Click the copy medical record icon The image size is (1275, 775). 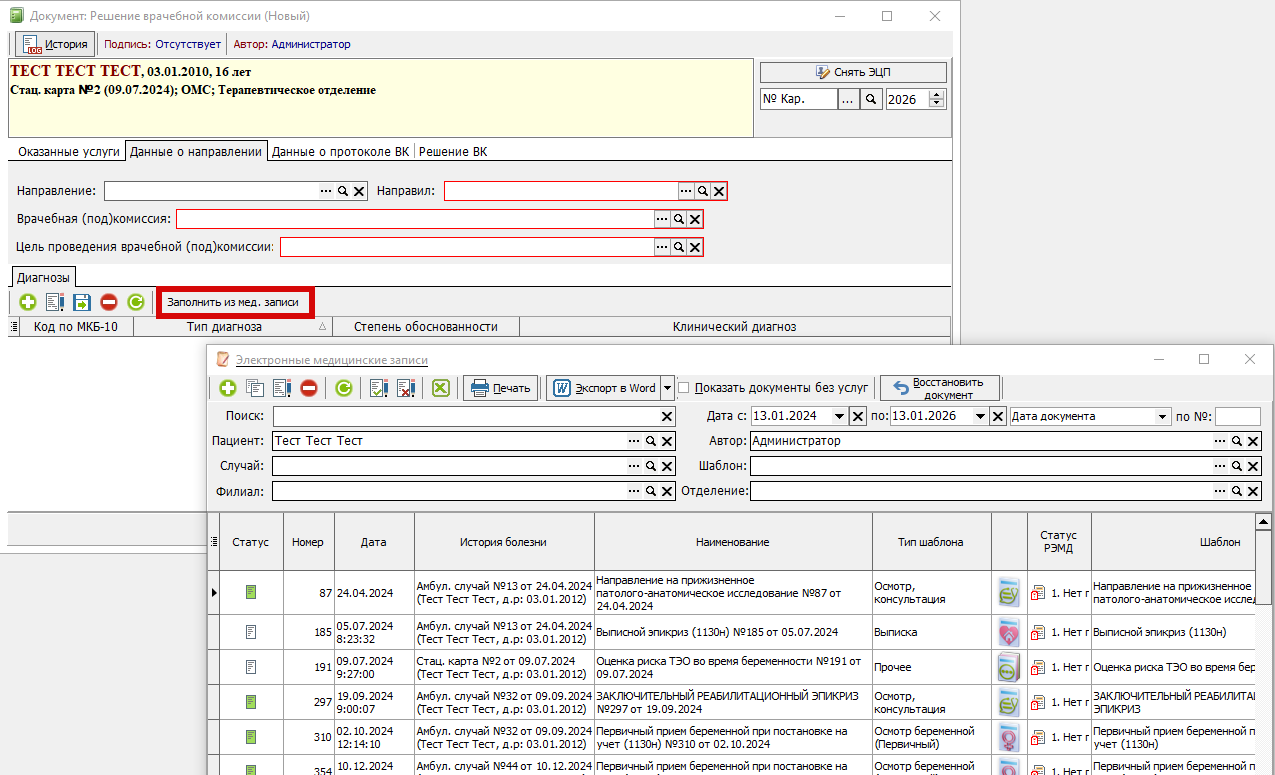pyautogui.click(x=255, y=388)
